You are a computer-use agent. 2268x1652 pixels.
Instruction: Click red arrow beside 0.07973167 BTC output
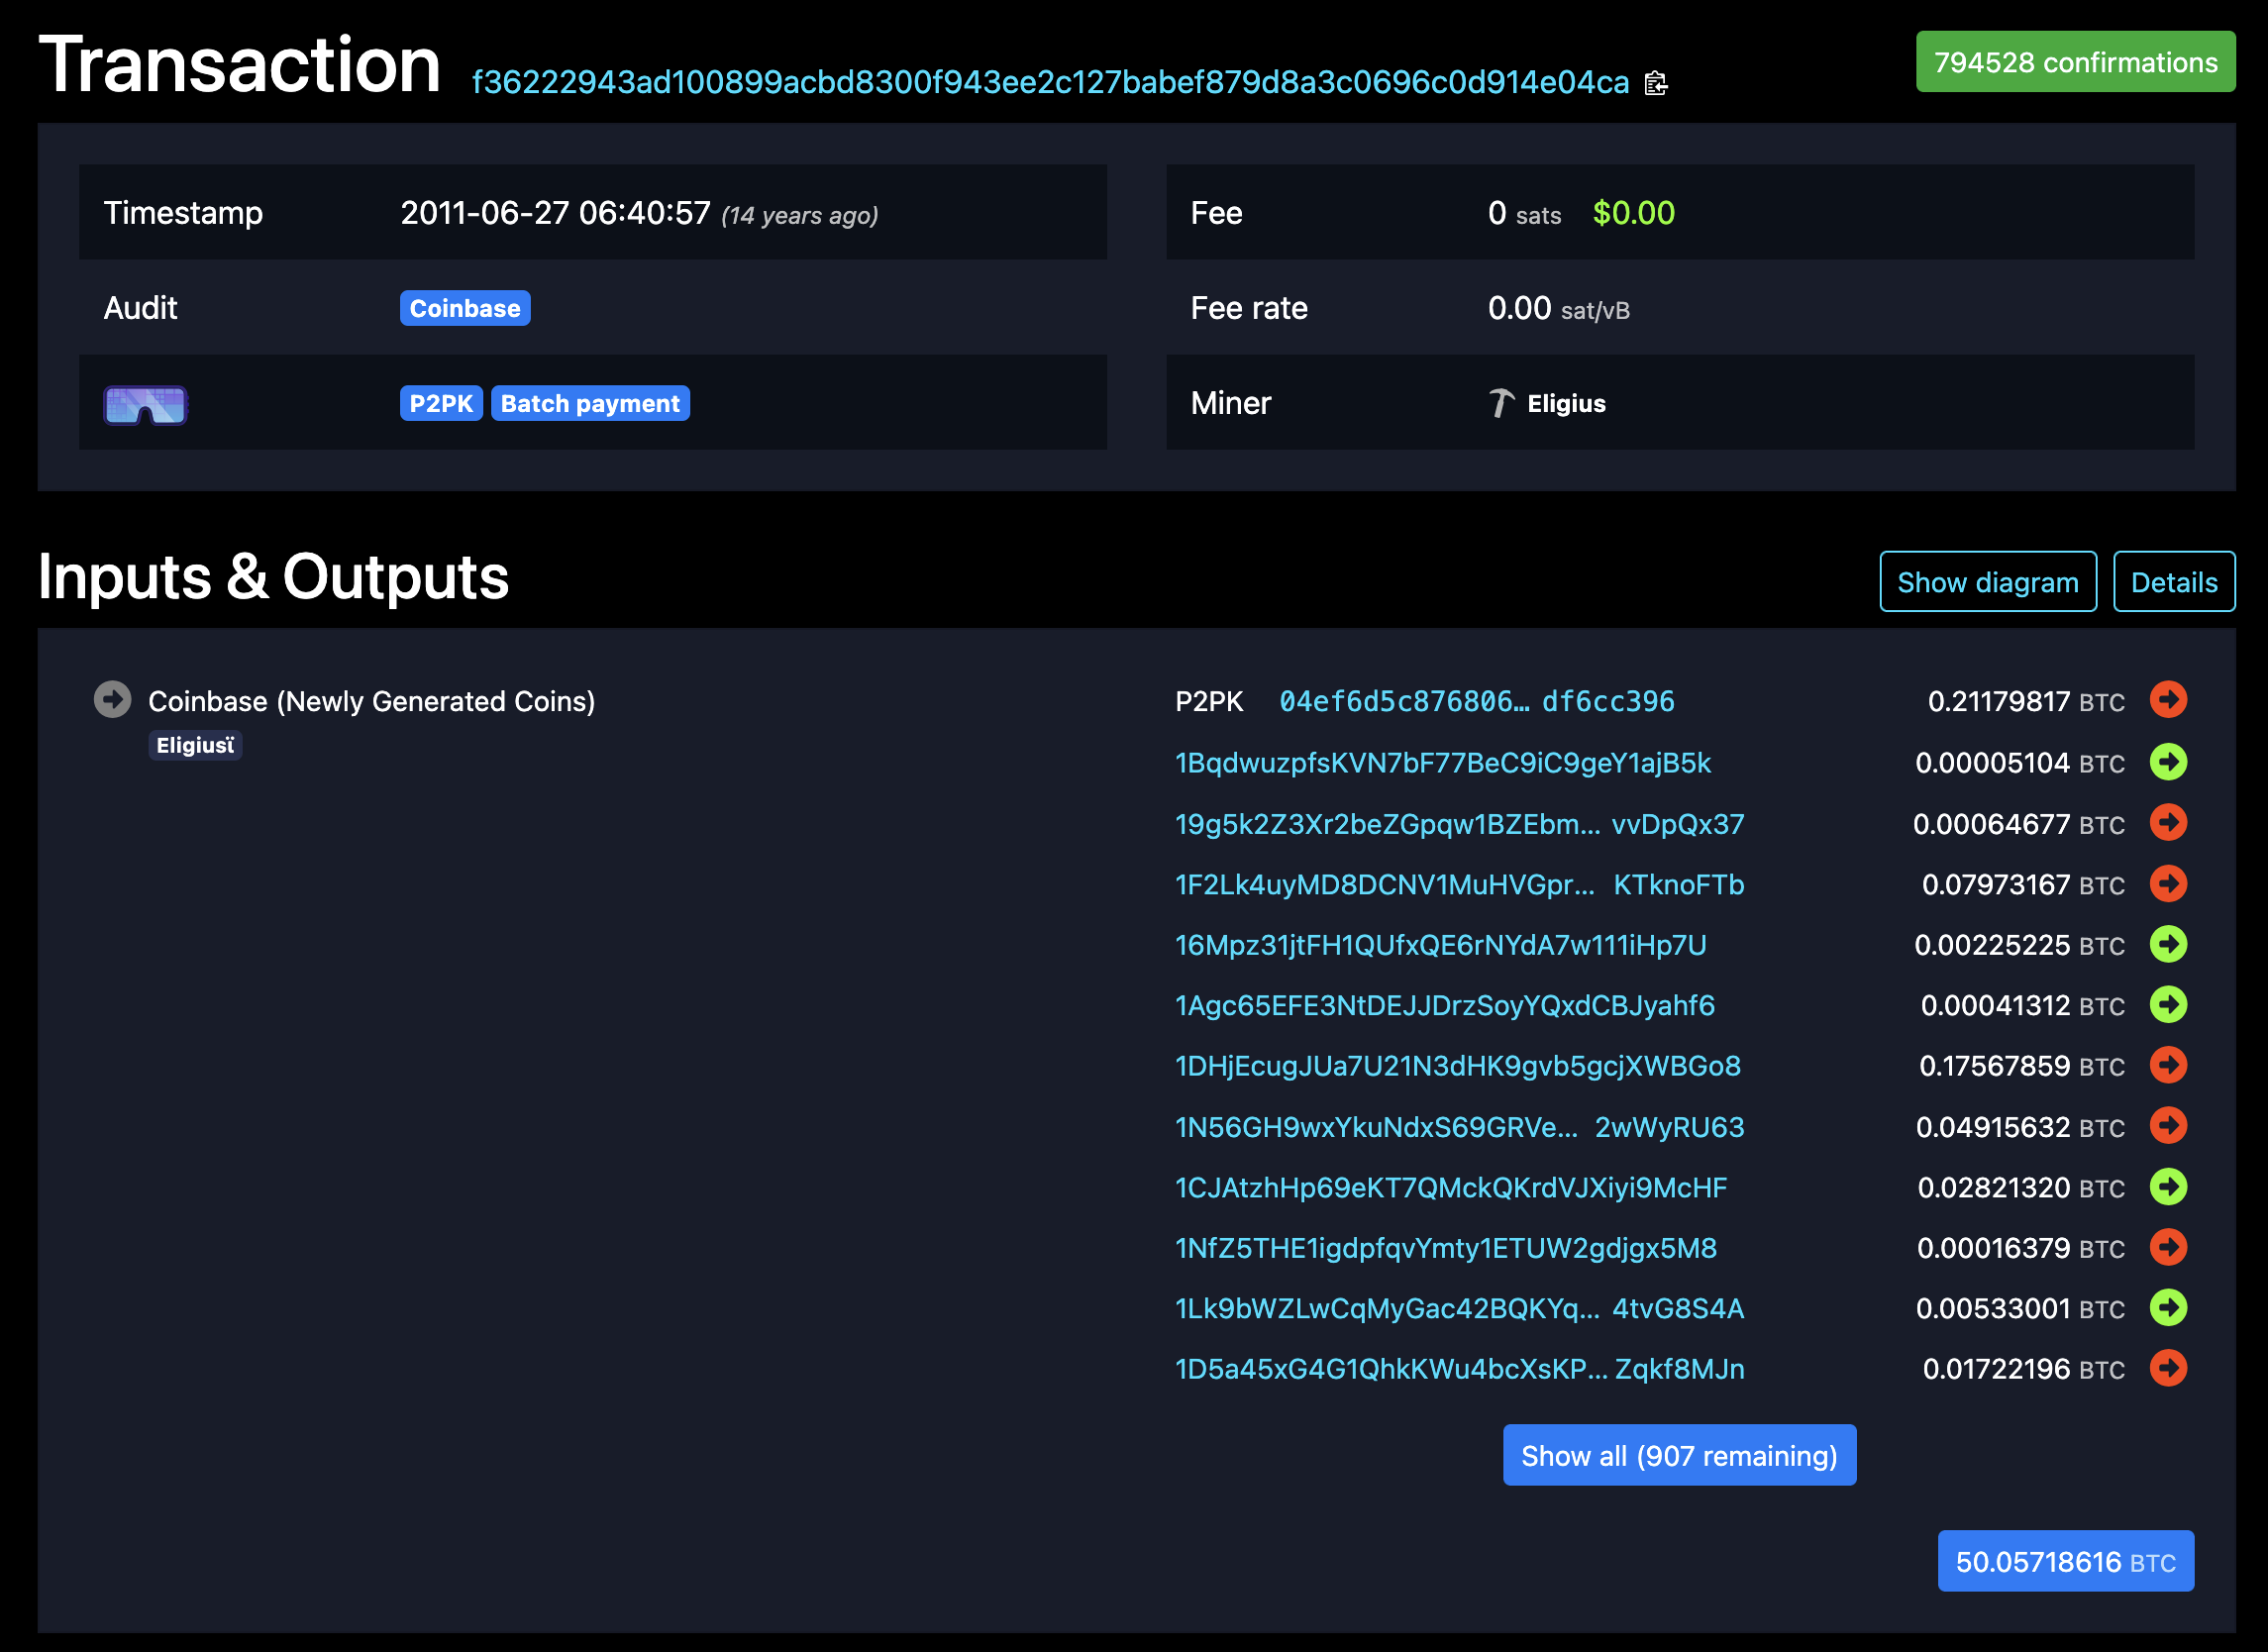(x=2168, y=884)
